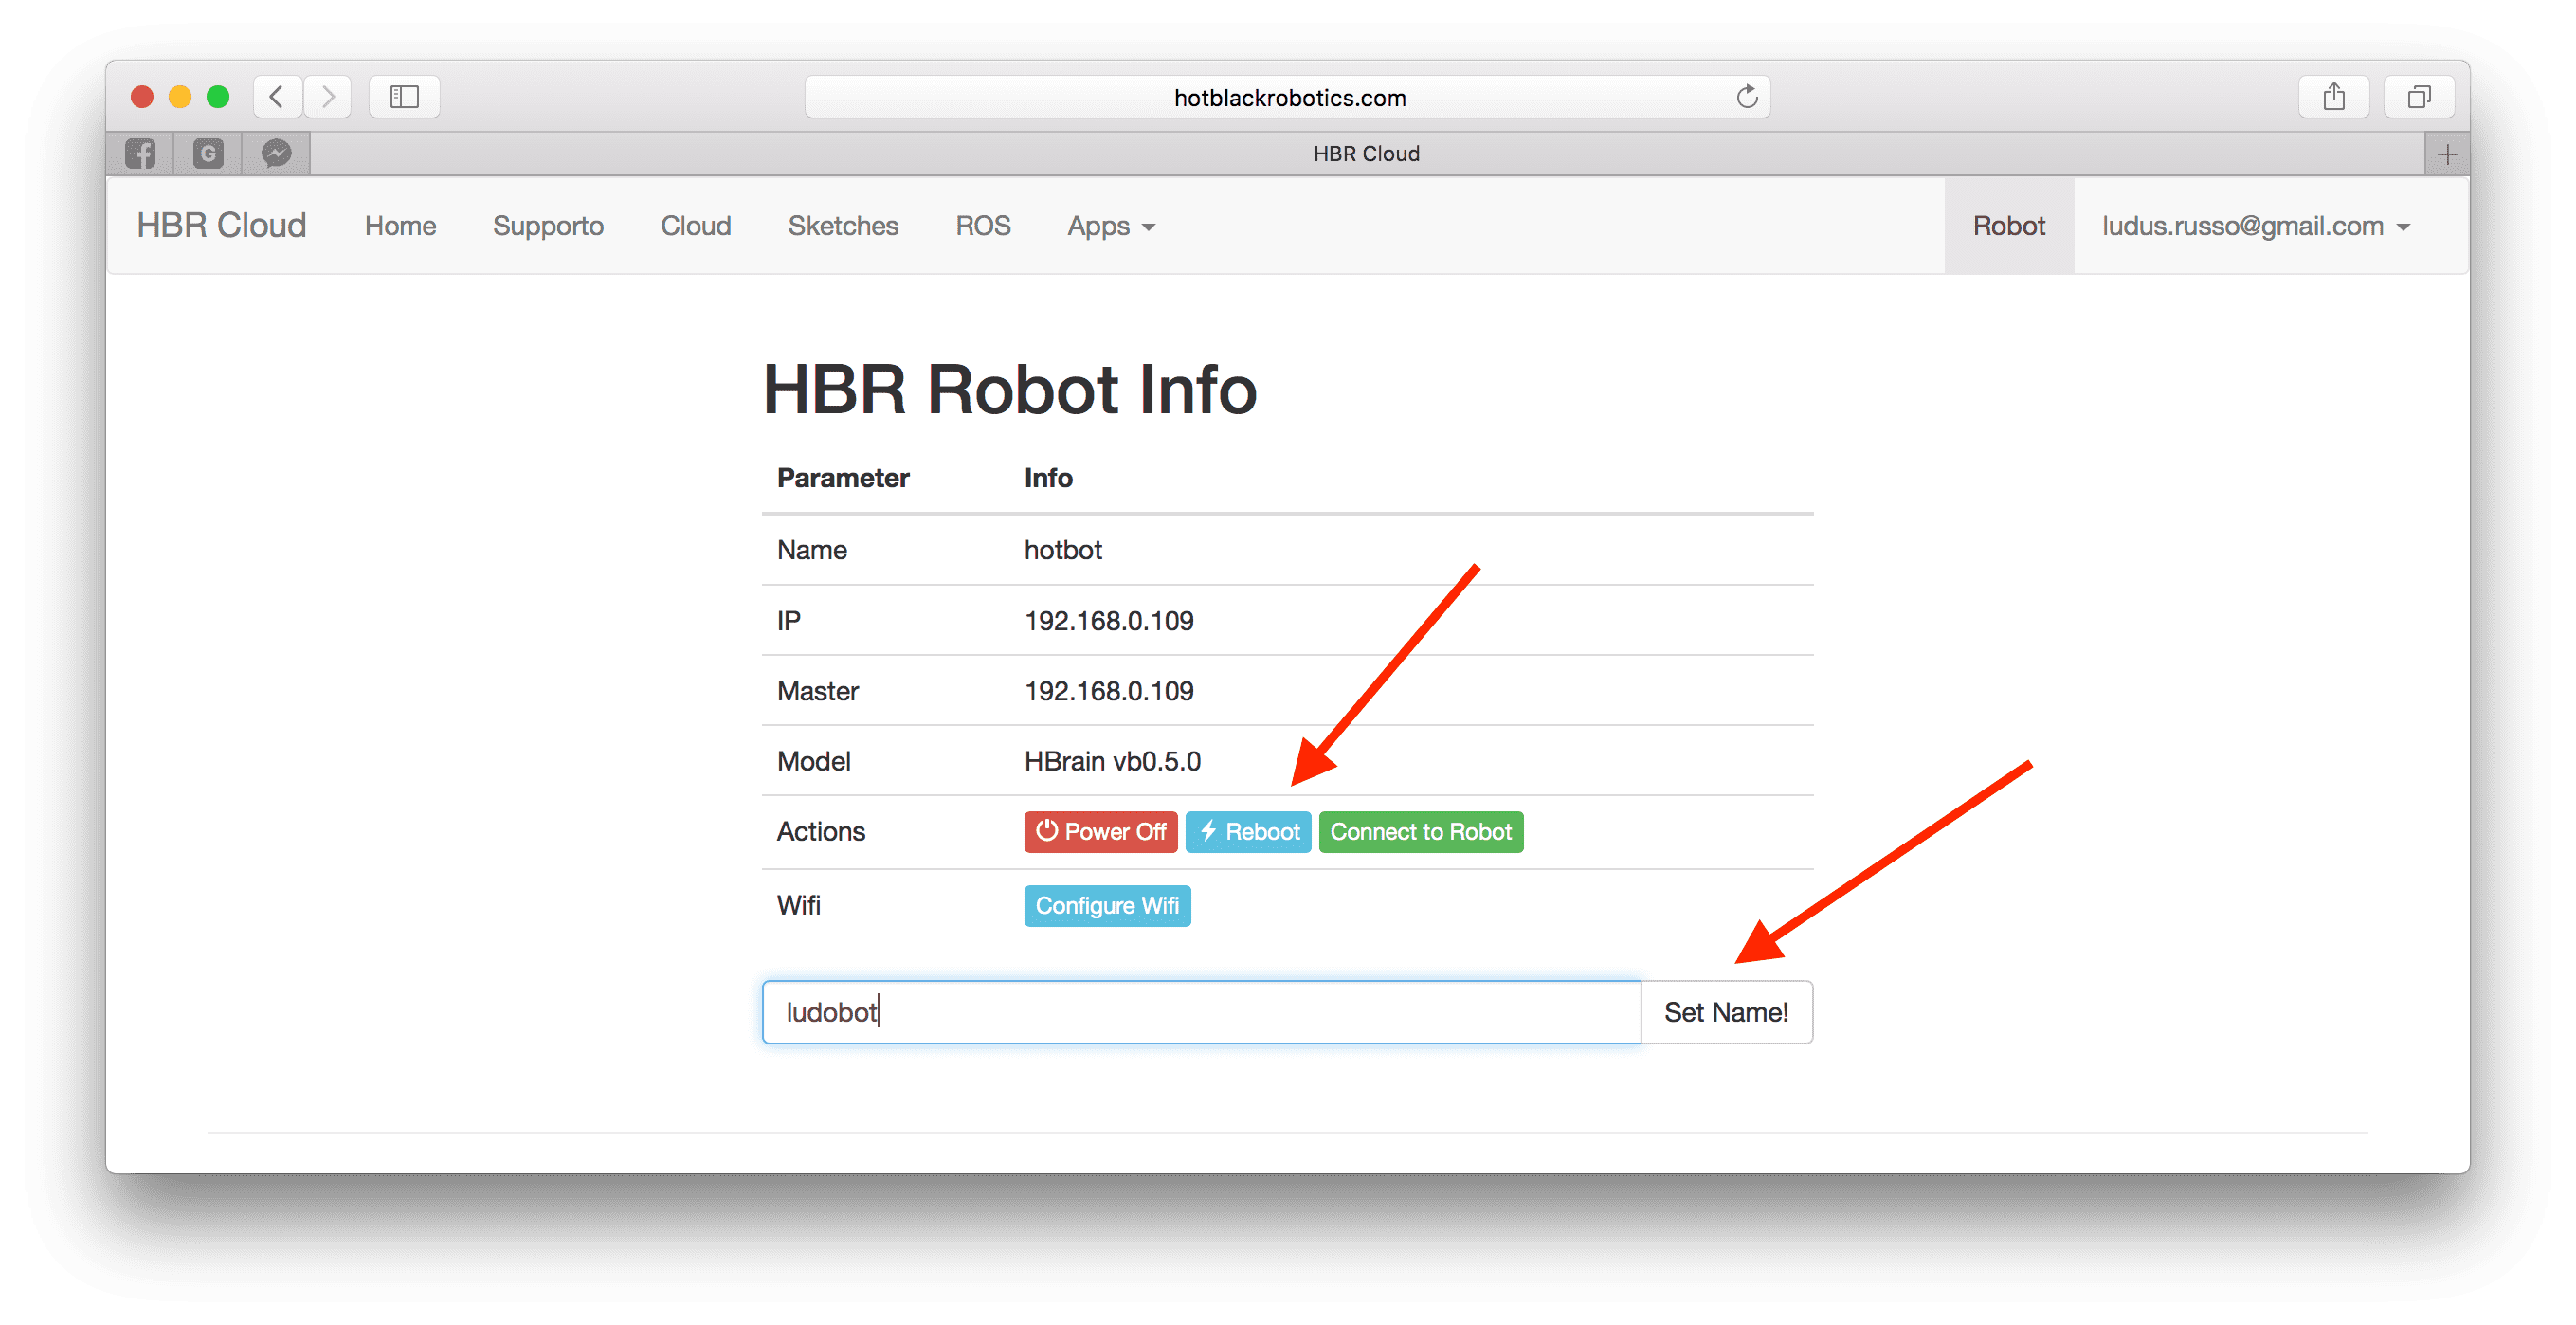
Task: Click the Safari back arrow
Action: point(277,97)
